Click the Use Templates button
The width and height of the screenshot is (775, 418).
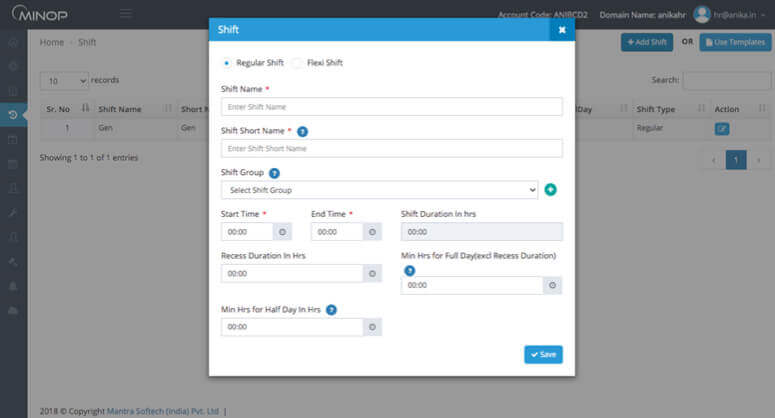735,42
